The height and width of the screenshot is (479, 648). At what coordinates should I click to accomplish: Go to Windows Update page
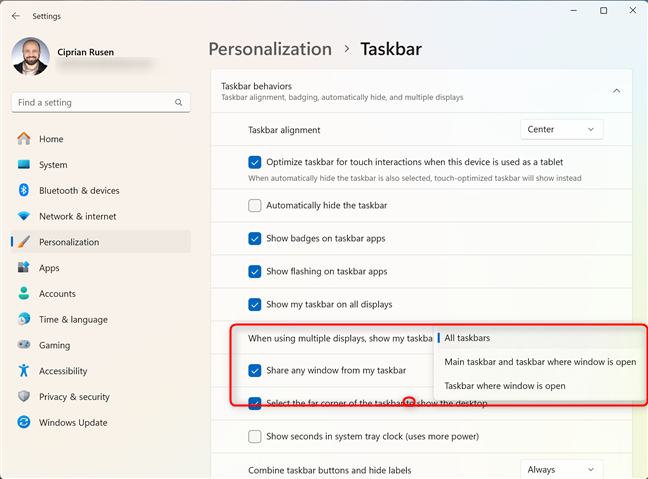pyautogui.click(x=101, y=422)
